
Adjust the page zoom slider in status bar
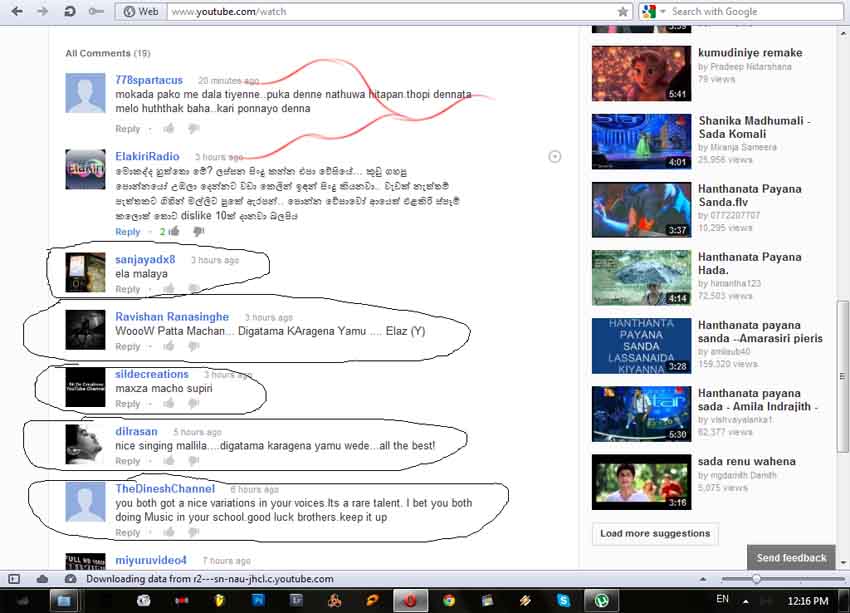tap(756, 579)
